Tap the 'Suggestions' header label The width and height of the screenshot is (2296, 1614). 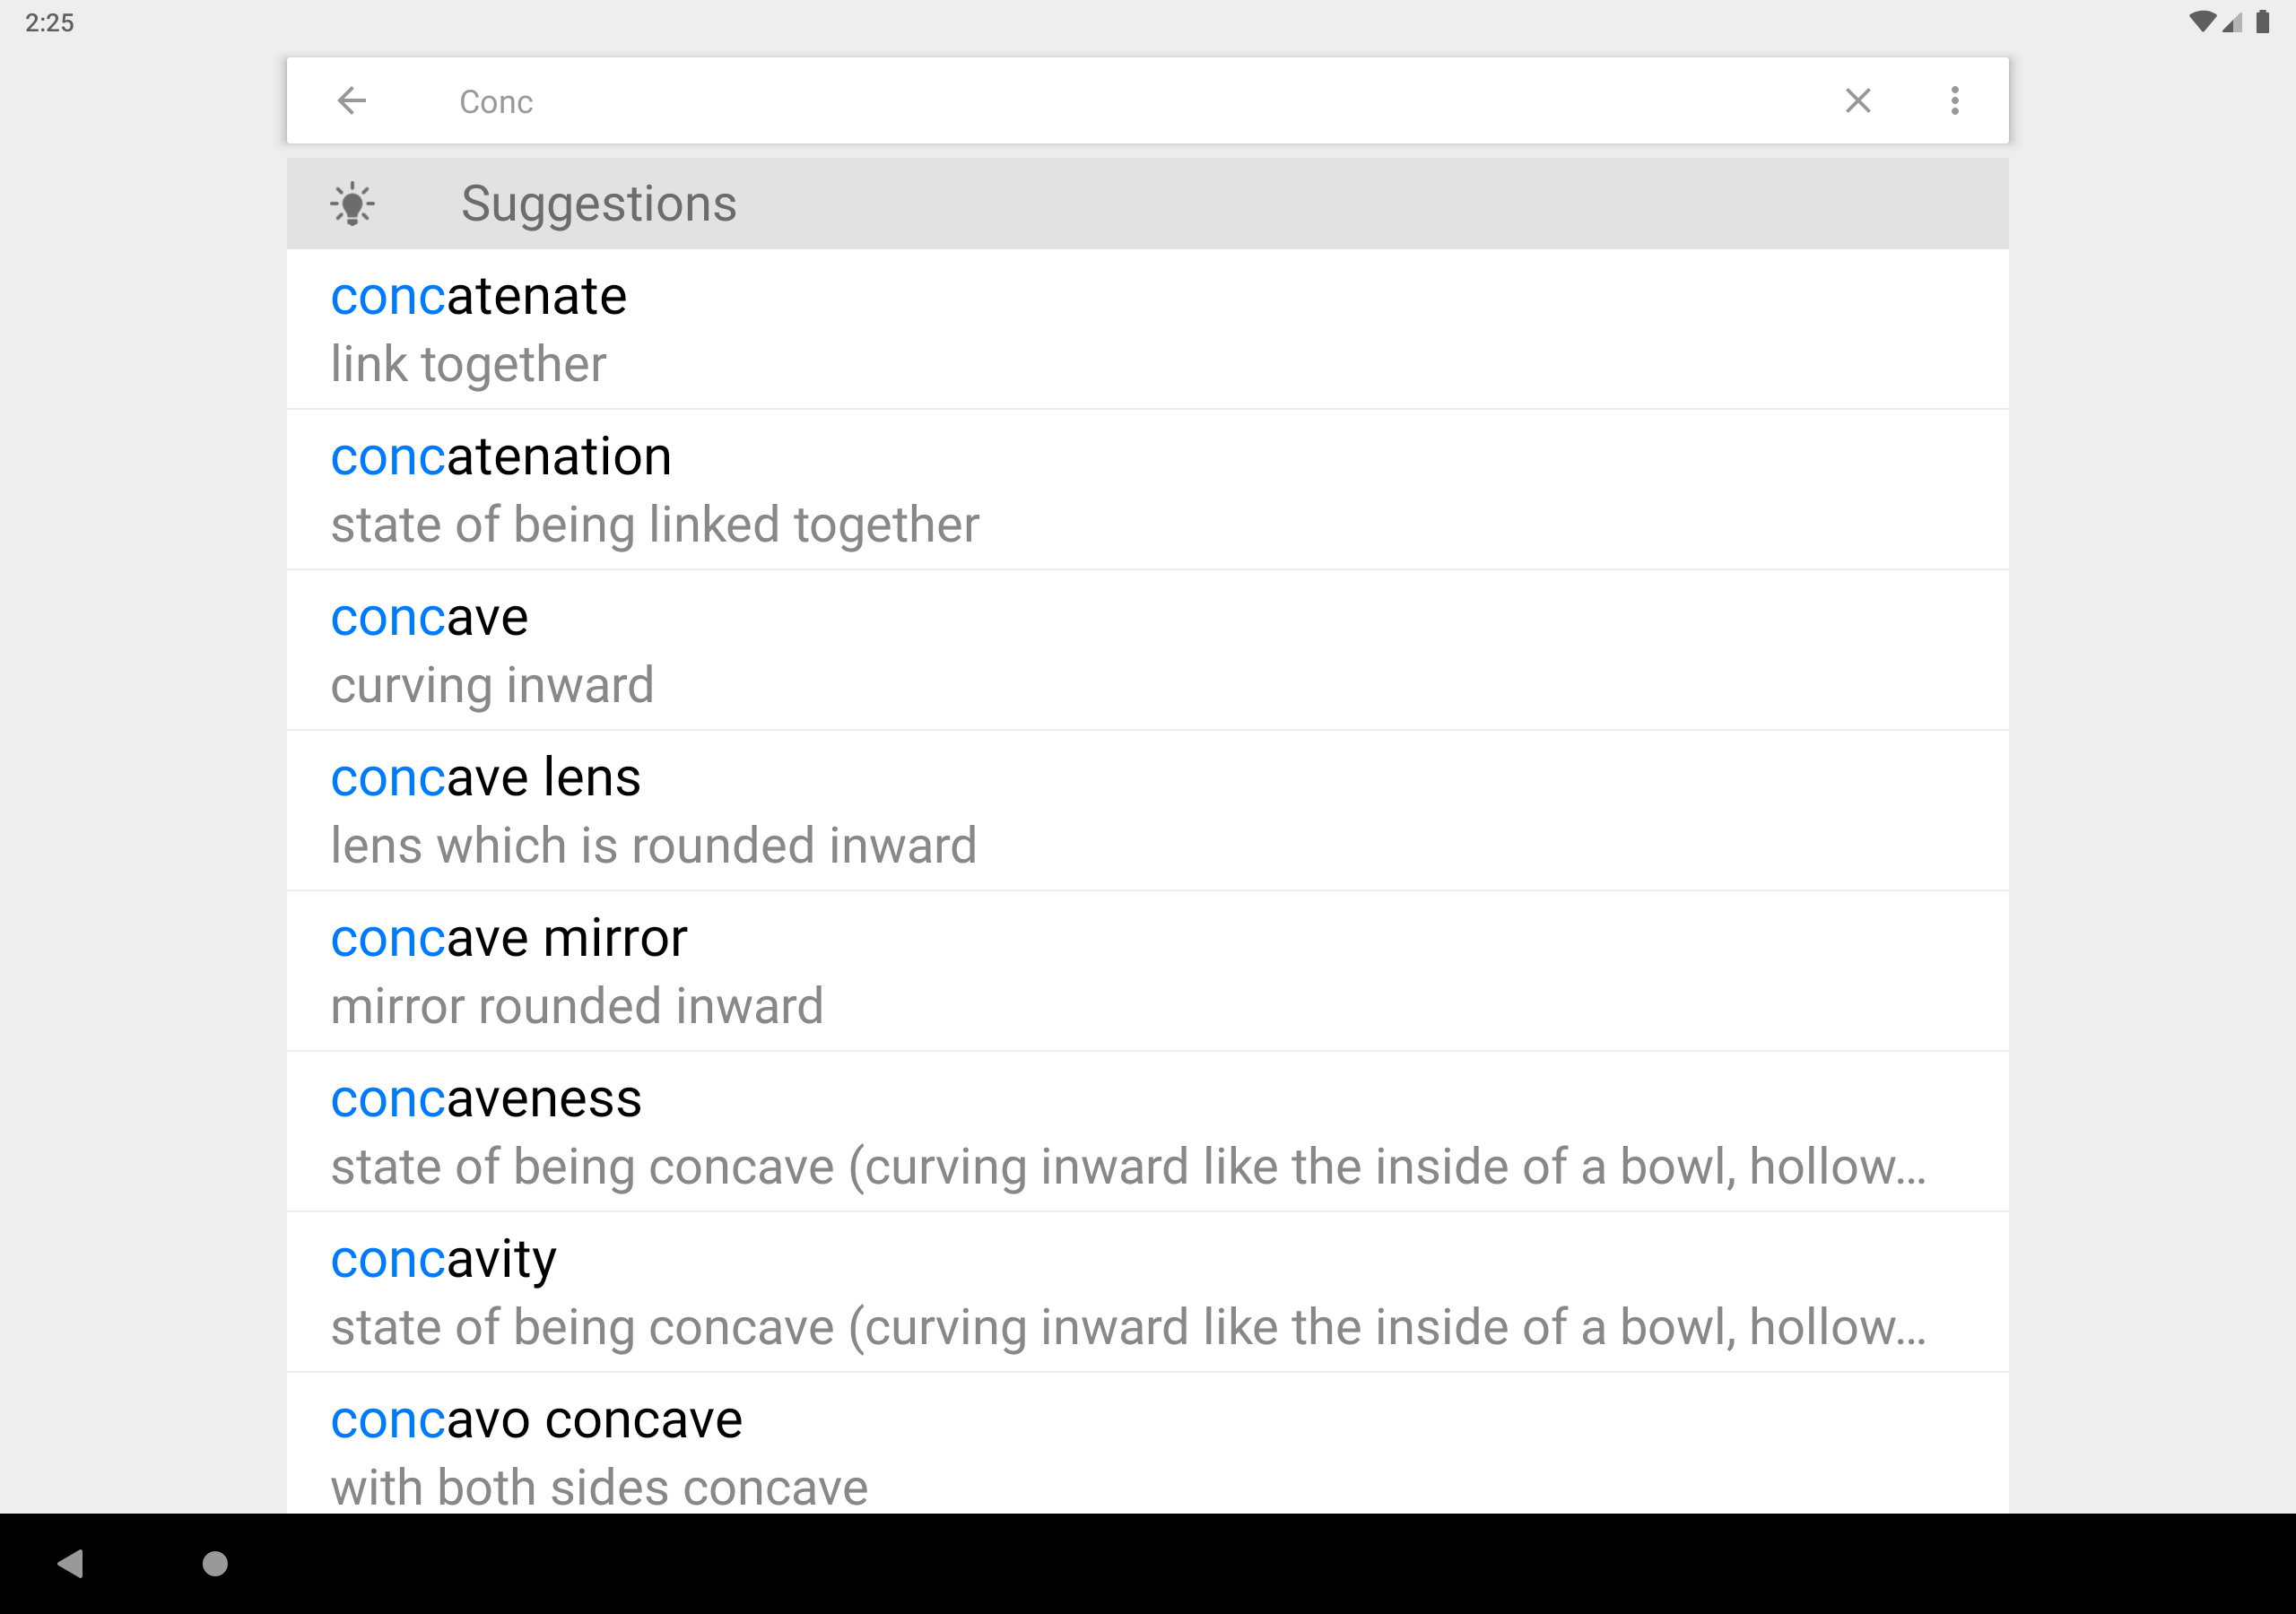[x=598, y=205]
